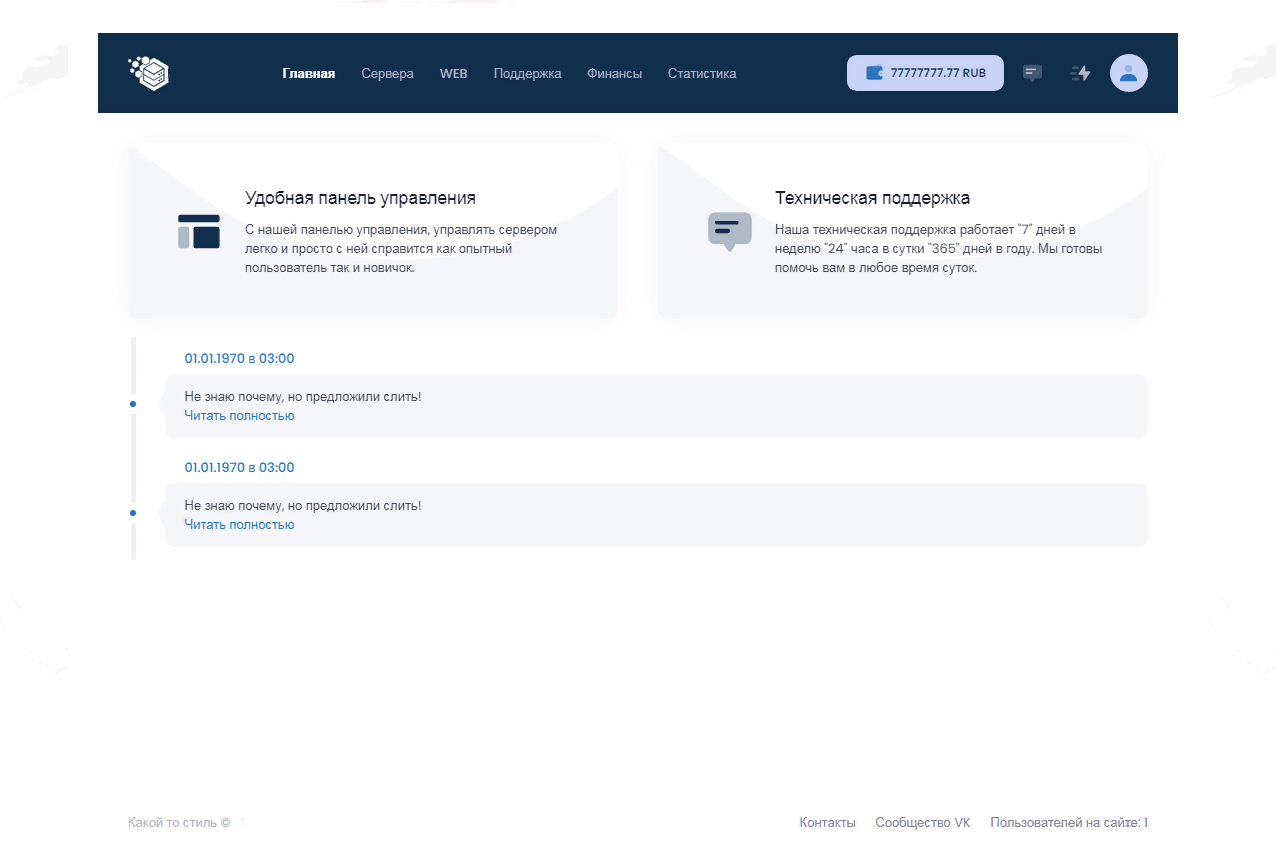Select Статистика in the top navigation

pos(701,73)
